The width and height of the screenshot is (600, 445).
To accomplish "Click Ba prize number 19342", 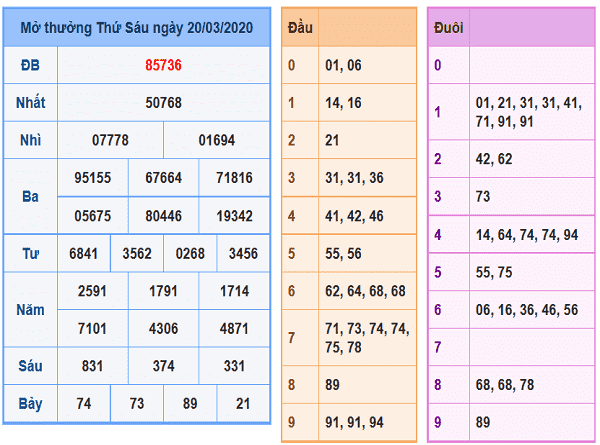I will coord(234,216).
